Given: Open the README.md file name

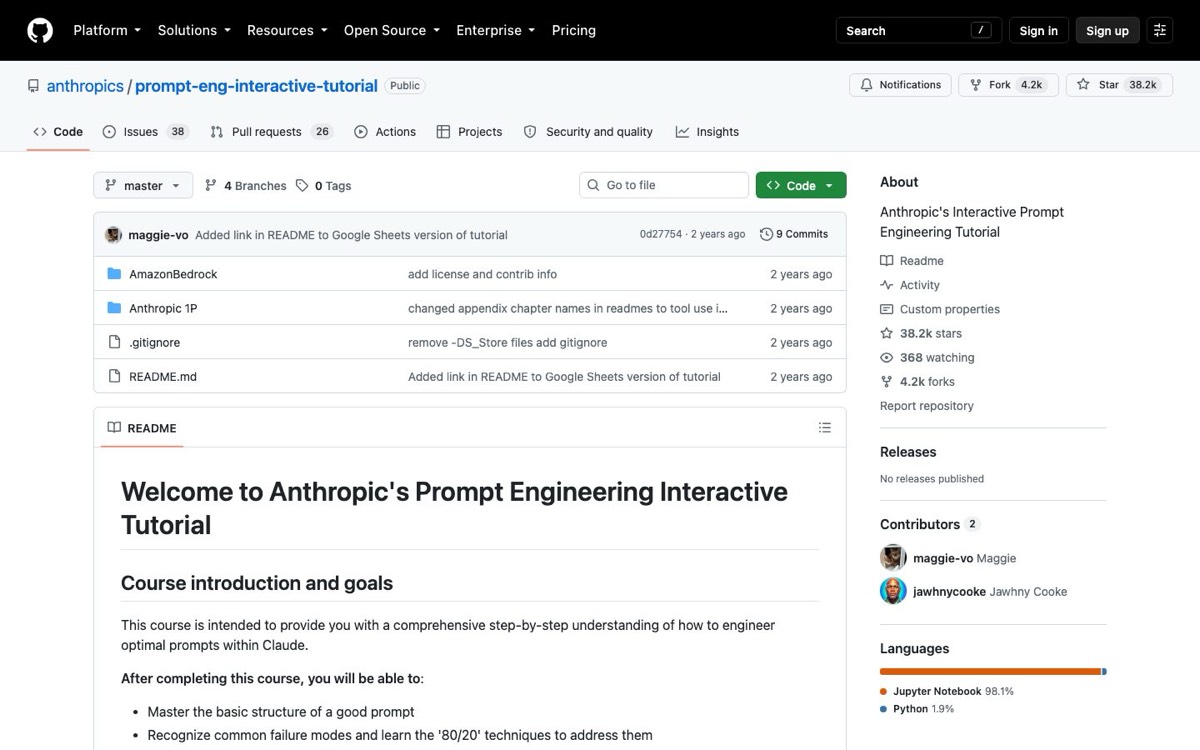Looking at the screenshot, I should [x=163, y=376].
